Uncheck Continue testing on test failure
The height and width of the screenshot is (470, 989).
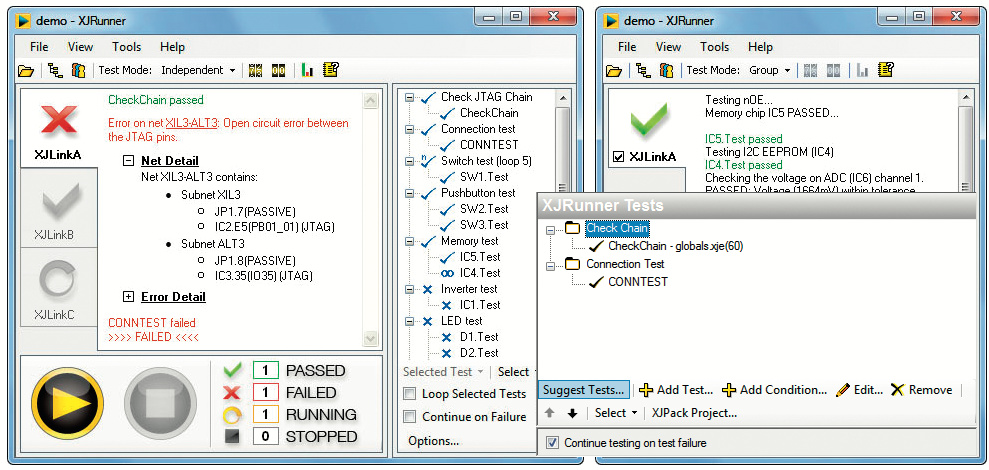click(552, 443)
